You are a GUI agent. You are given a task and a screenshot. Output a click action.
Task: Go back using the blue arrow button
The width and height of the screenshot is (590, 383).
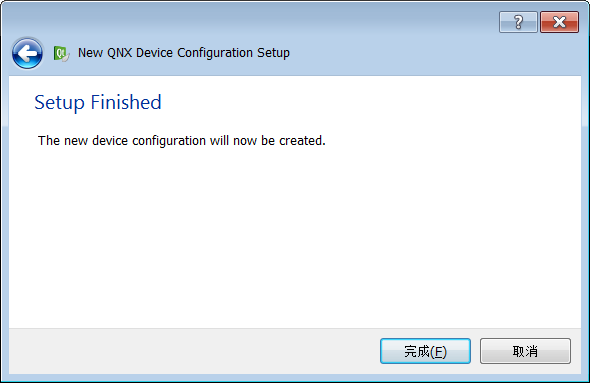tap(27, 53)
